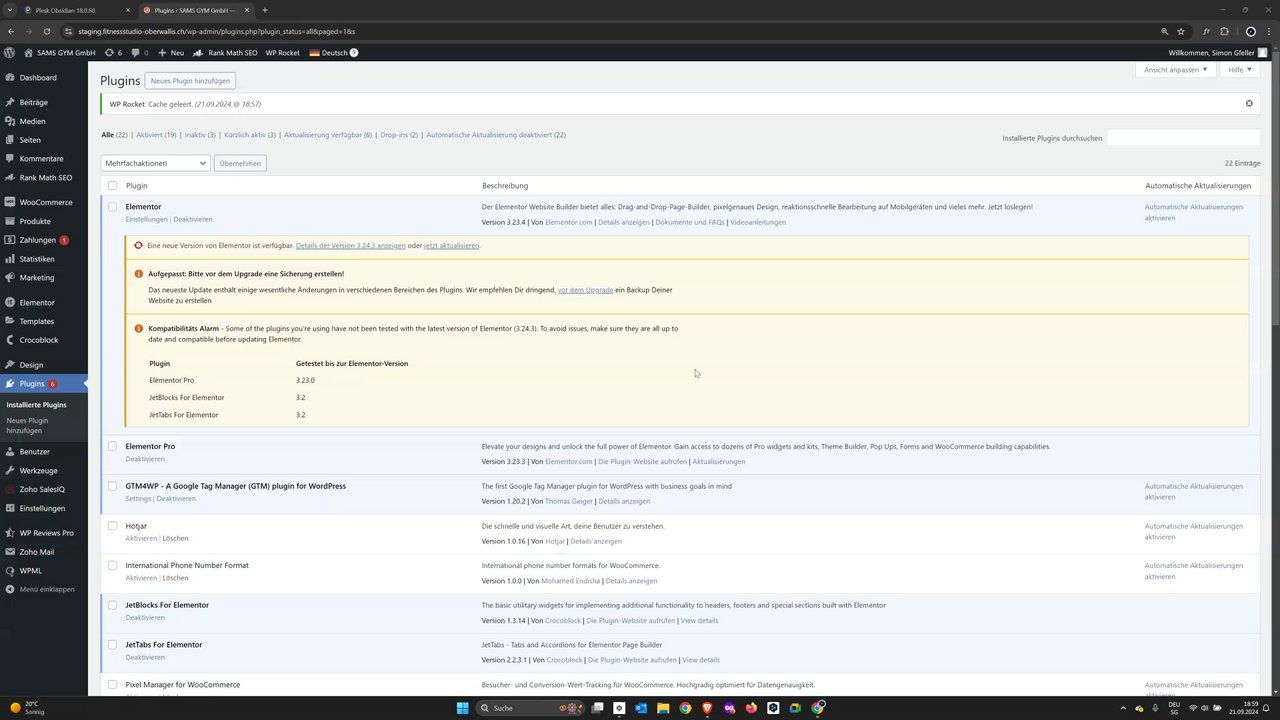Screen dimensions: 1280x720
Task: Tick checkbox for Pixel Manager for WooCommerce
Action: click(x=112, y=685)
